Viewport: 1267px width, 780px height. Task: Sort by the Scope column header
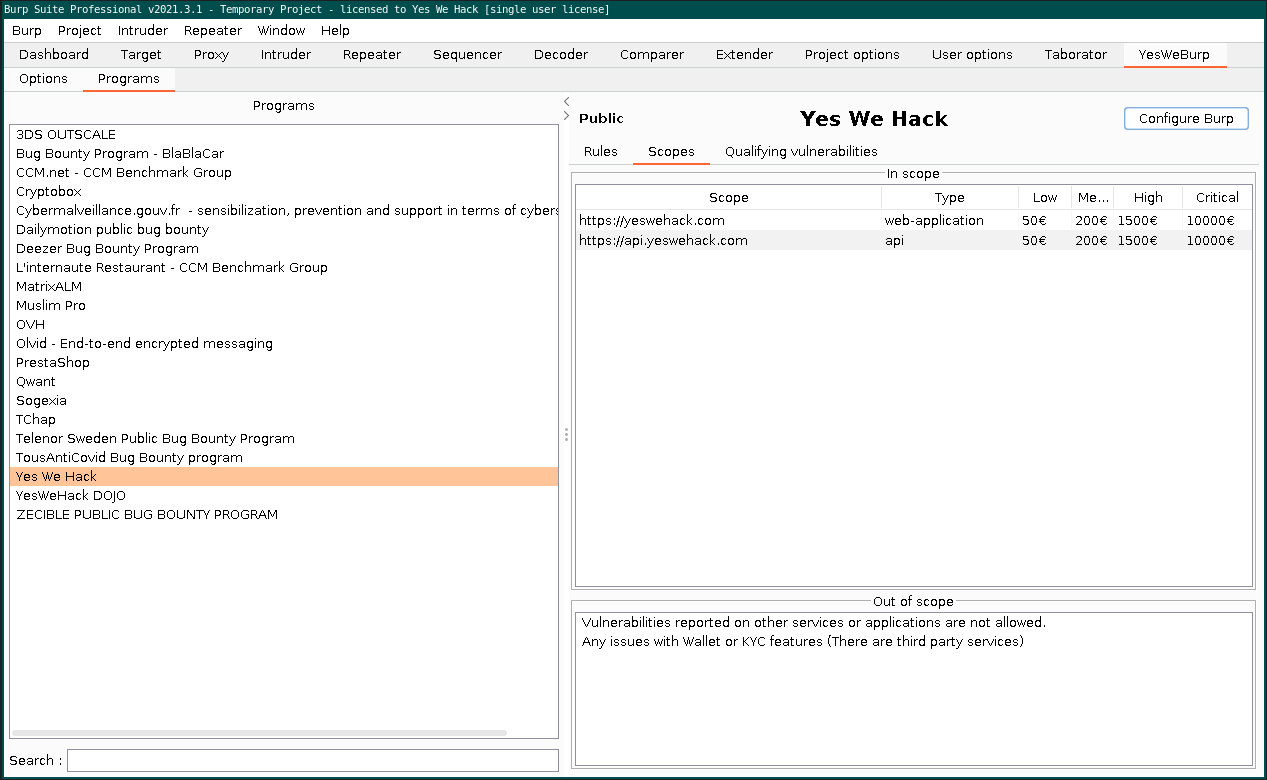729,198
